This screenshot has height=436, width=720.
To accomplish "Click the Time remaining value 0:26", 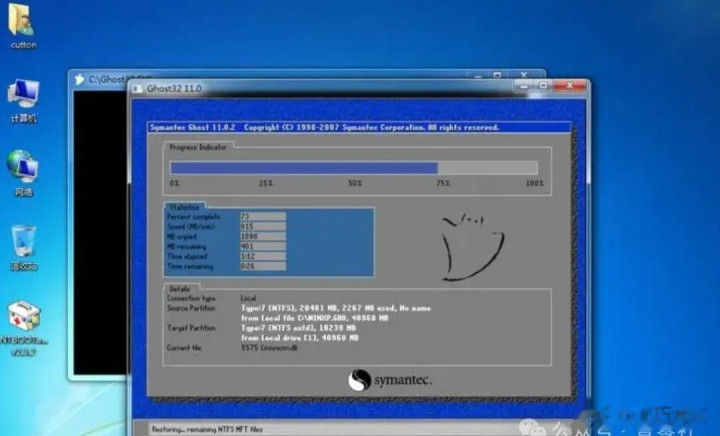I will click(x=263, y=266).
